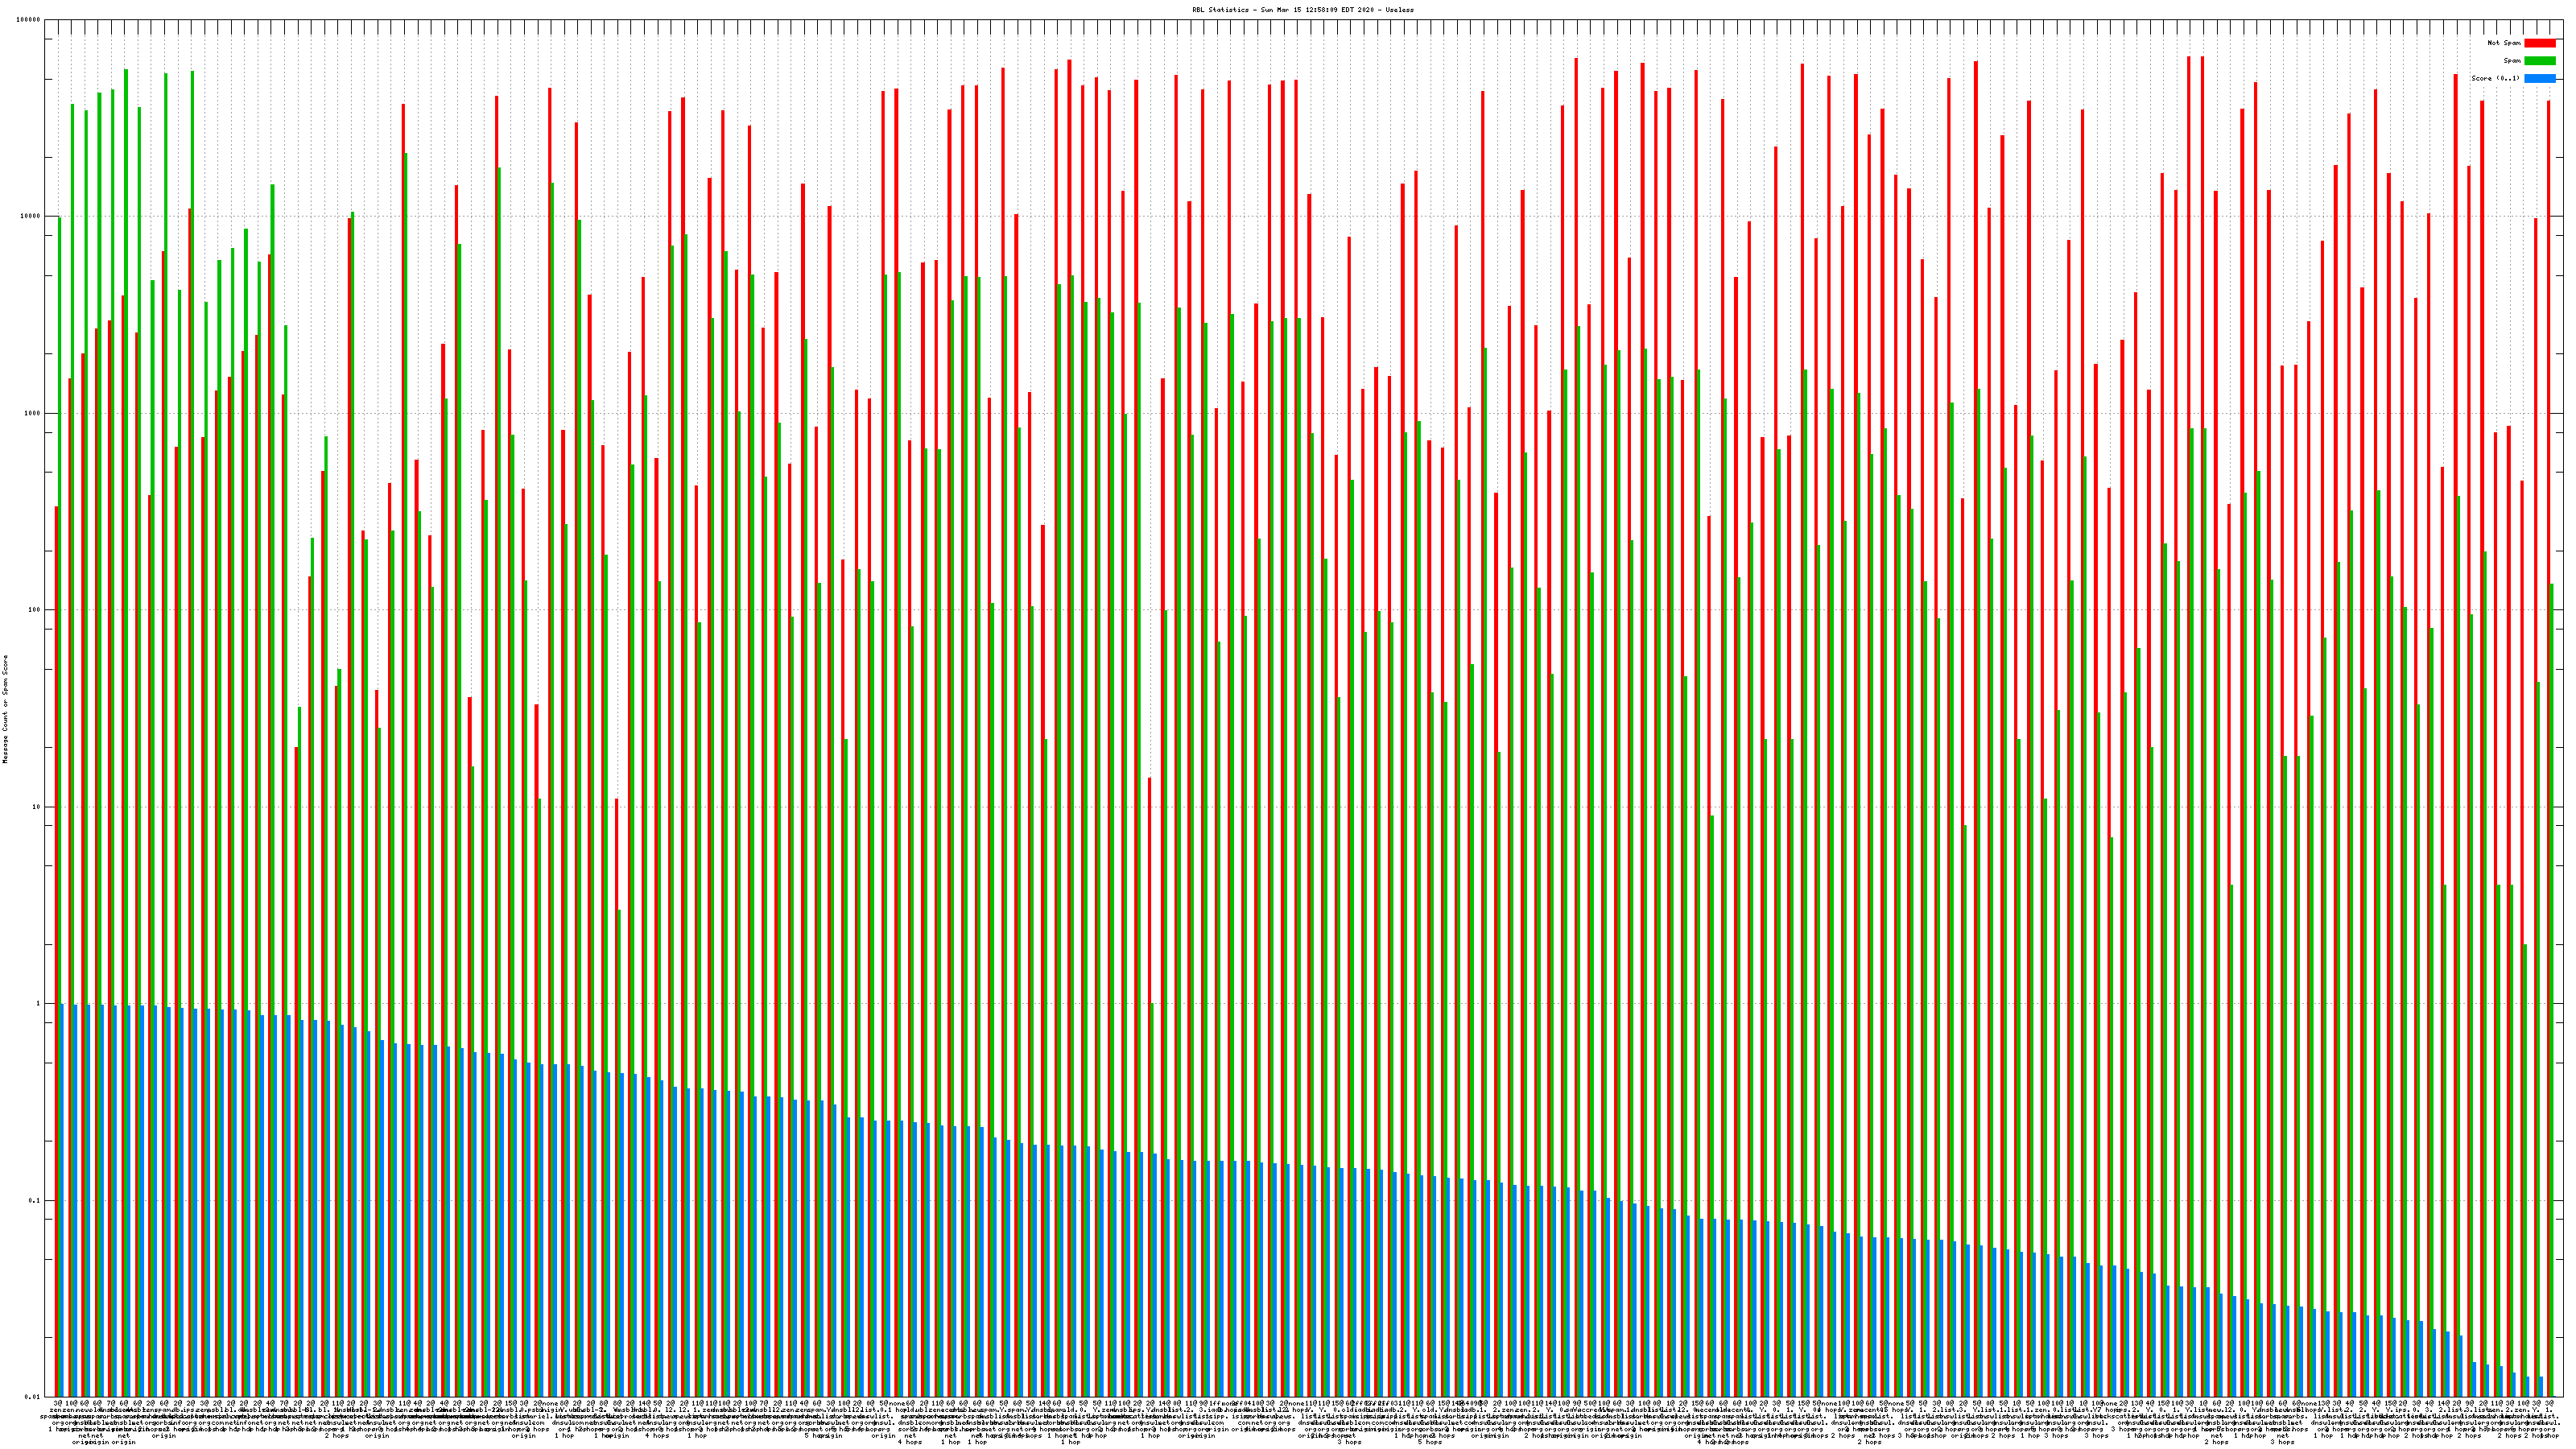Viewport: 2576px width, 1449px height.
Task: Select the 'Score (0..1)' legend label
Action: point(2495,78)
